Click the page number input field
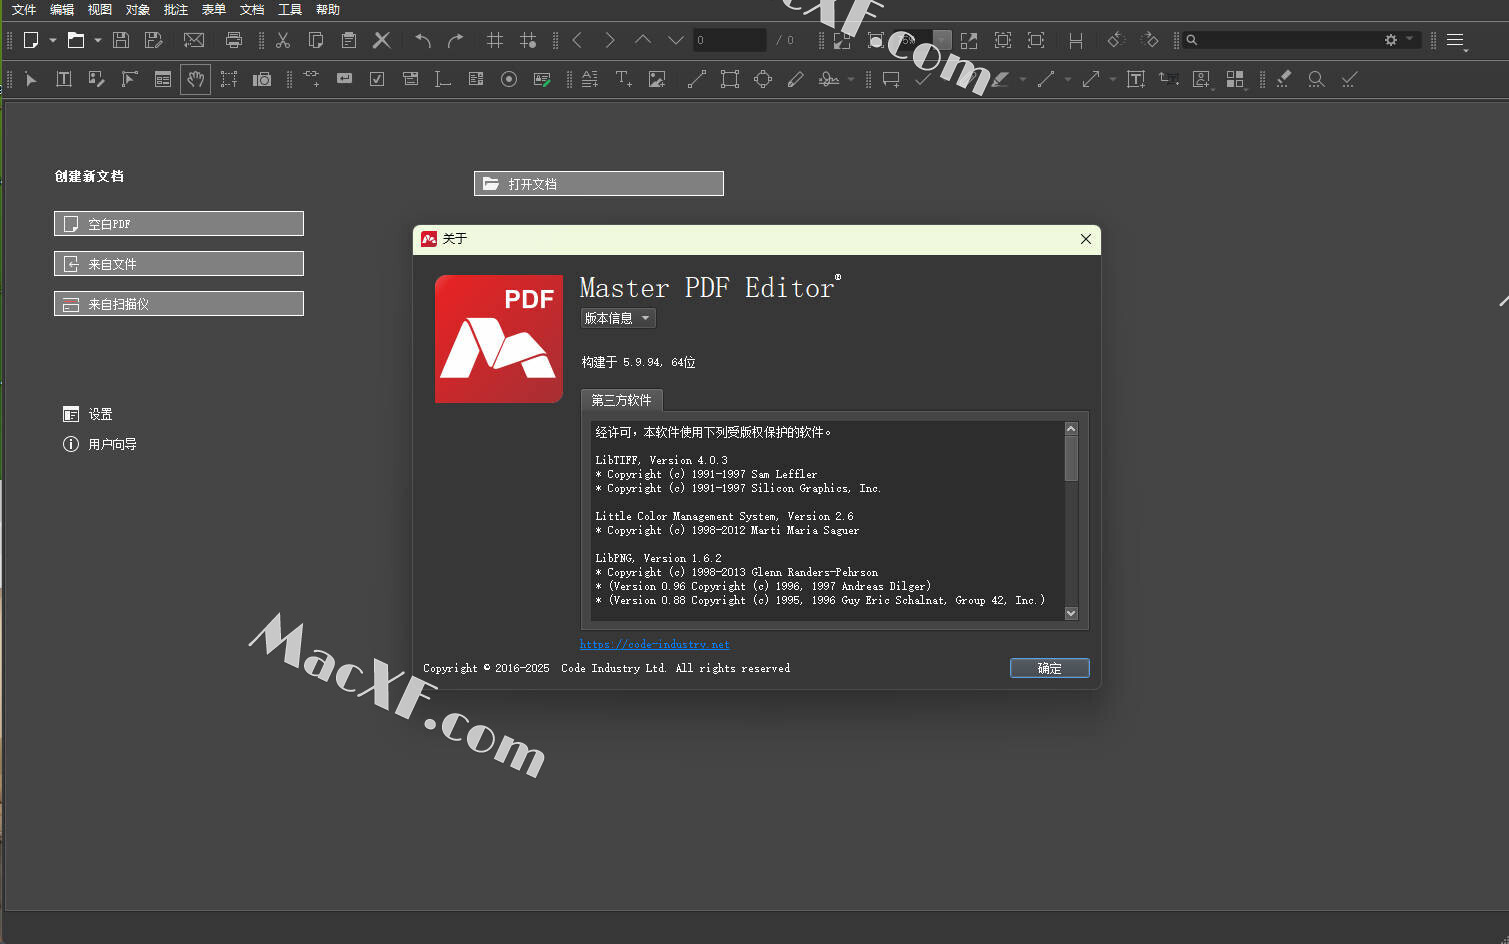 (x=730, y=40)
